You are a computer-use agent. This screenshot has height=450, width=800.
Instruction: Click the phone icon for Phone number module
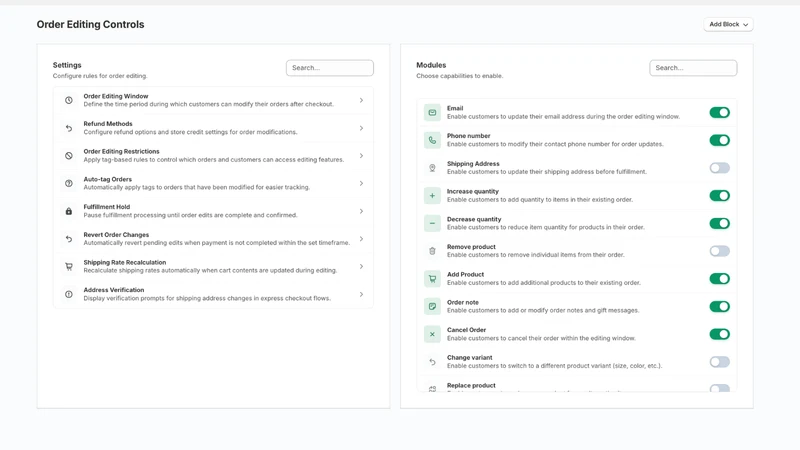pyautogui.click(x=432, y=140)
